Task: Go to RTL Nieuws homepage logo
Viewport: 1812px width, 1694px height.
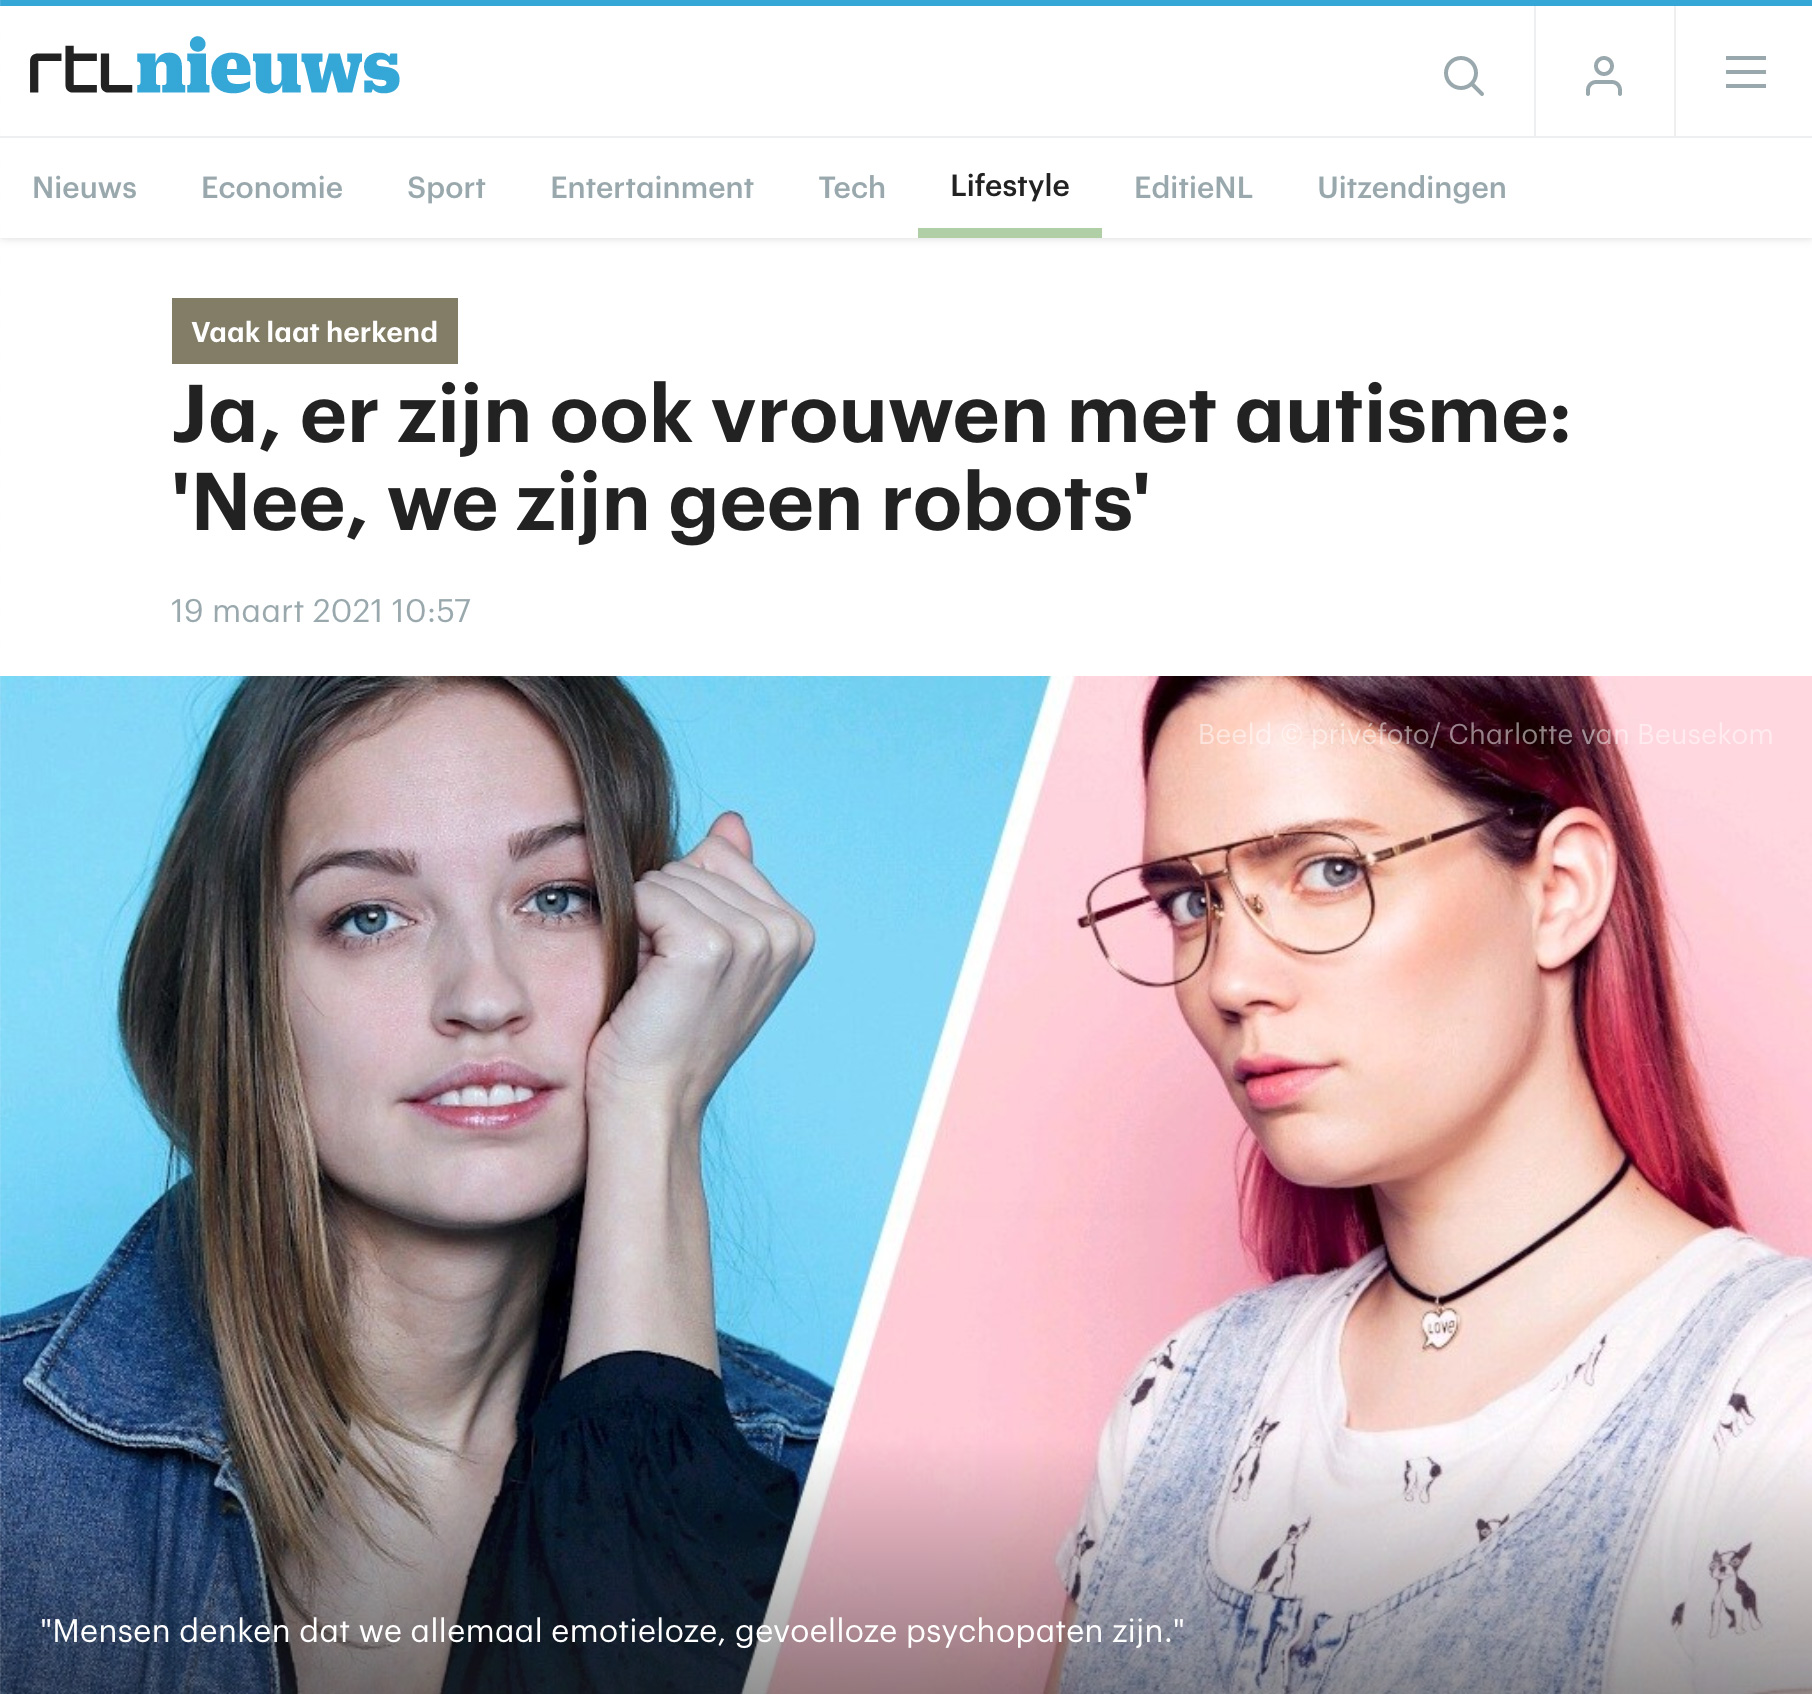Action: pyautogui.click(x=214, y=68)
